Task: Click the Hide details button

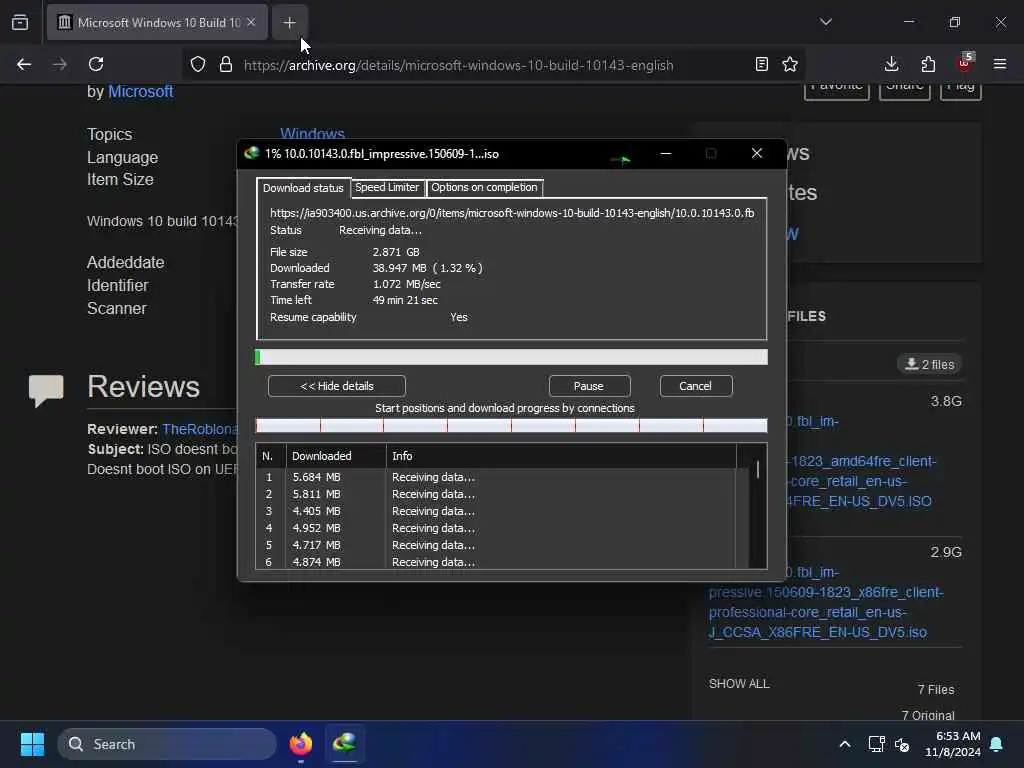Action: click(337, 386)
